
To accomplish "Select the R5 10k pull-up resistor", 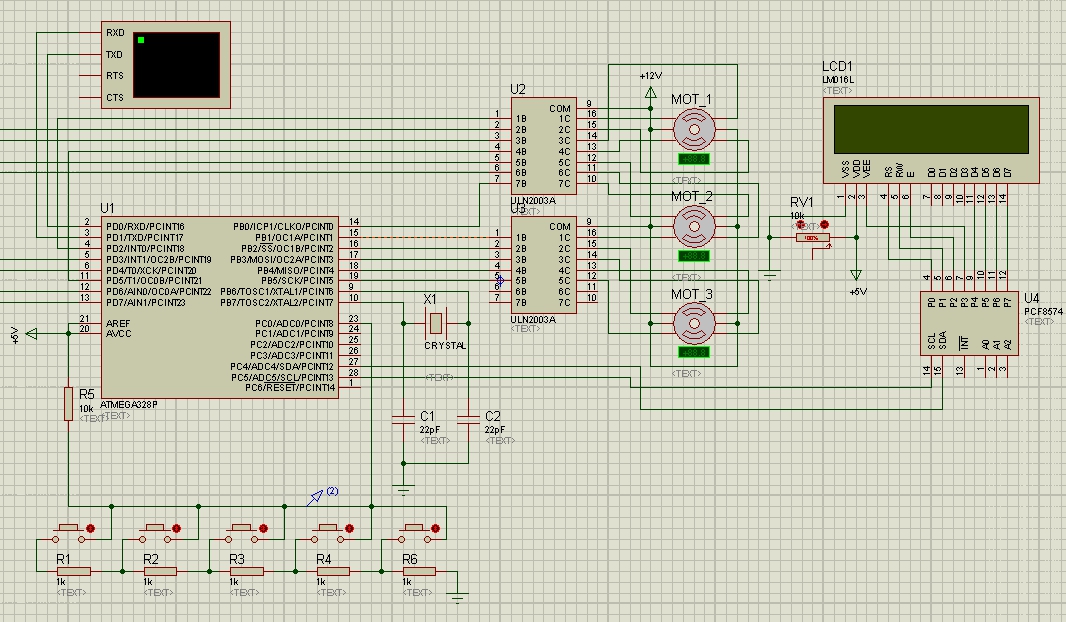I will 68,404.
